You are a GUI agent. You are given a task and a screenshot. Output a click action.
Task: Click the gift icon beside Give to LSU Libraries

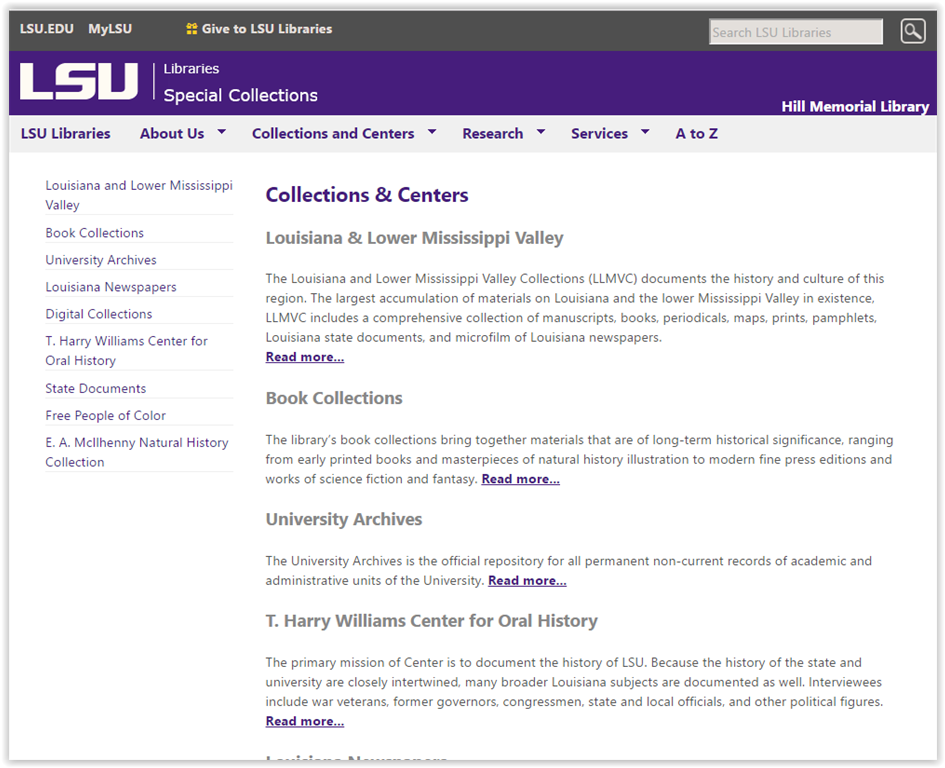click(192, 29)
